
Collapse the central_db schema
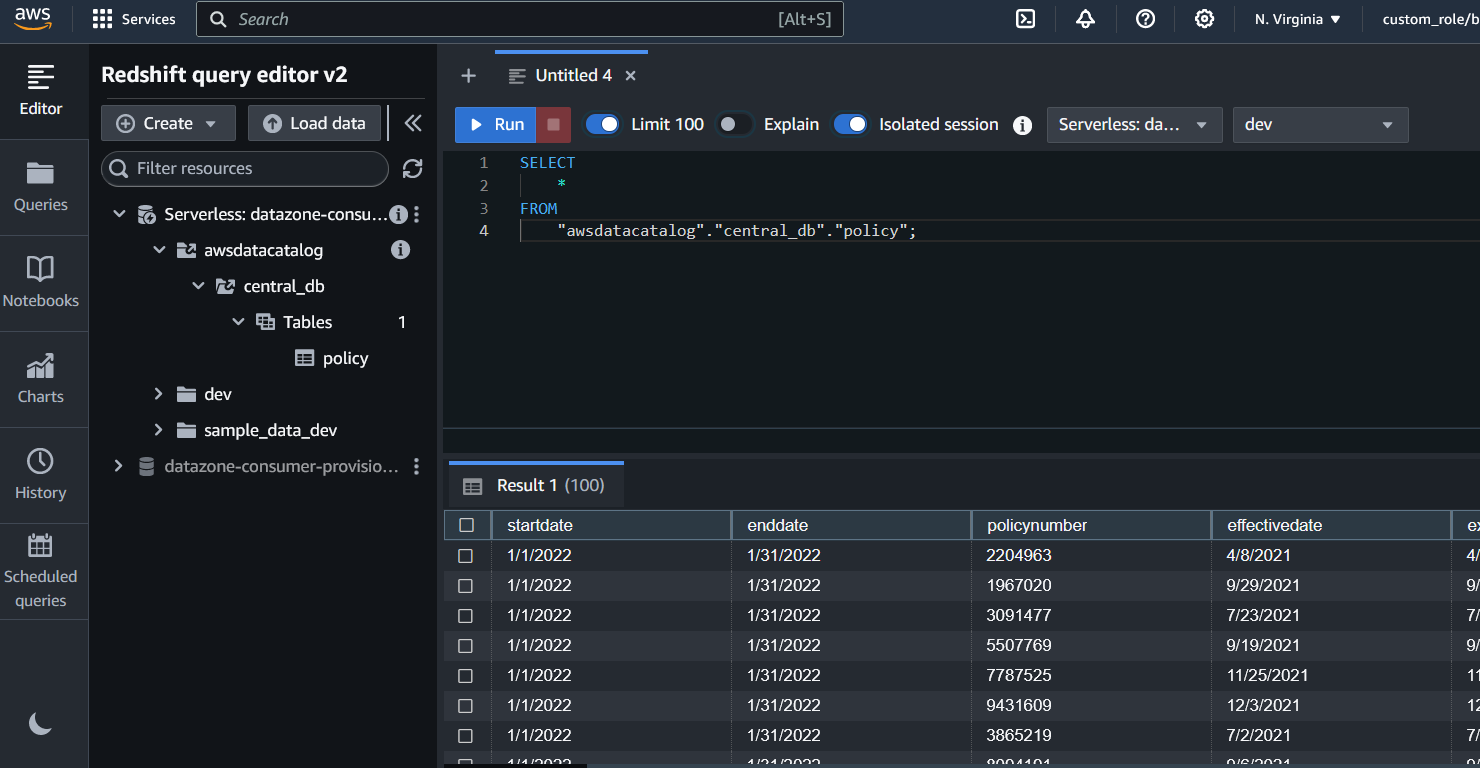click(198, 285)
